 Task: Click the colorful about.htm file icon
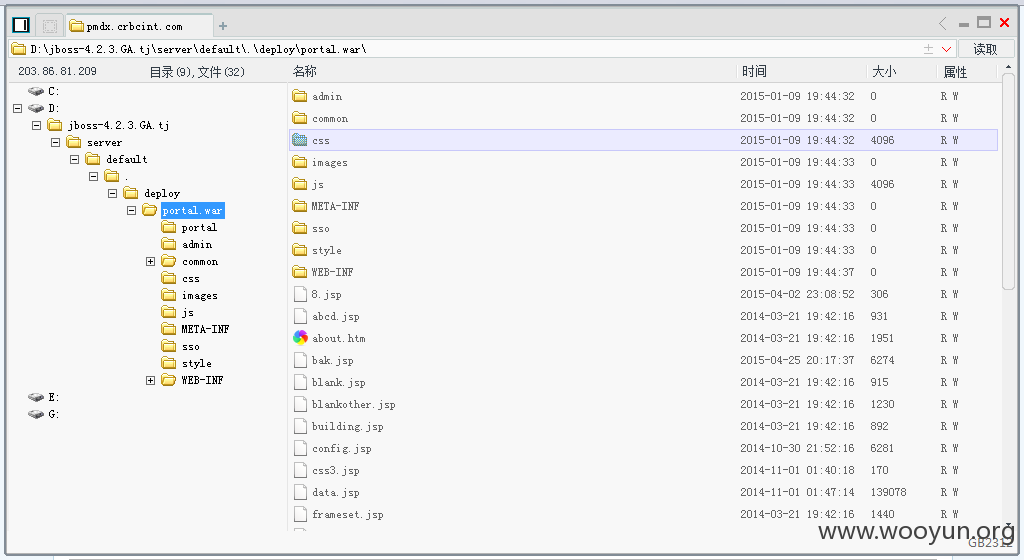(x=300, y=337)
